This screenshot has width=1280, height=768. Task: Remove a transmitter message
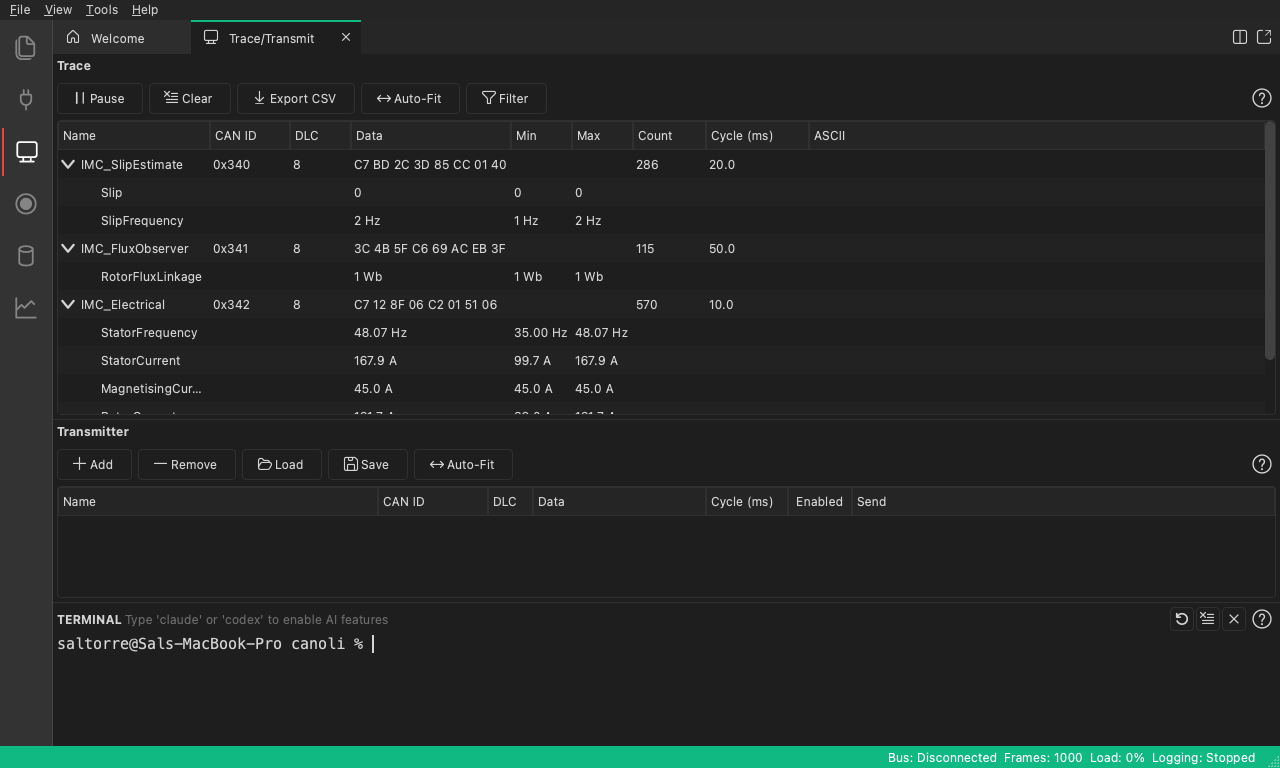(186, 464)
